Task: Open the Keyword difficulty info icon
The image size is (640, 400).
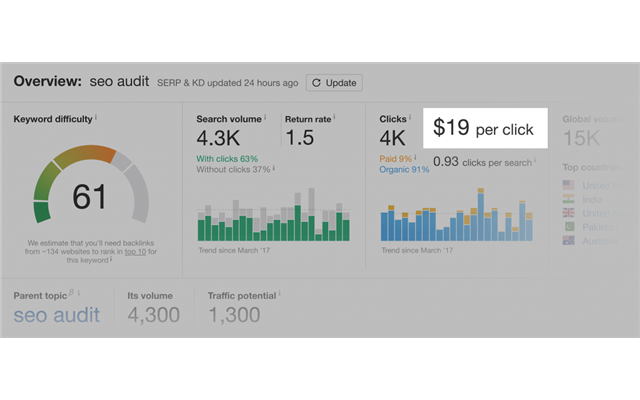Action: click(97, 118)
